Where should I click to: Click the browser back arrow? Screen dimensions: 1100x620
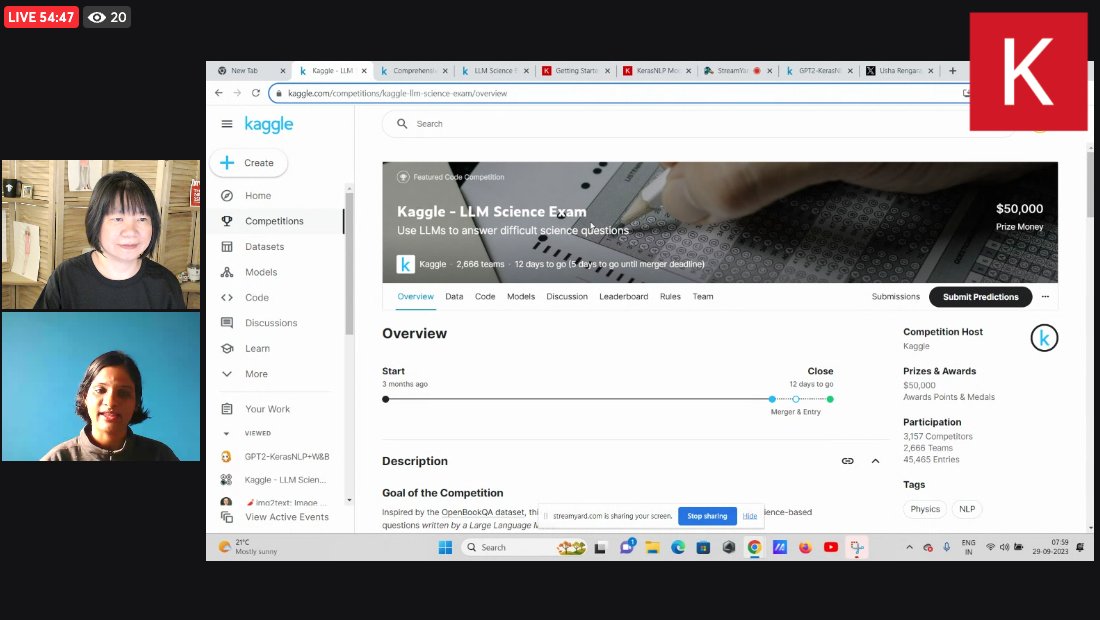(219, 93)
